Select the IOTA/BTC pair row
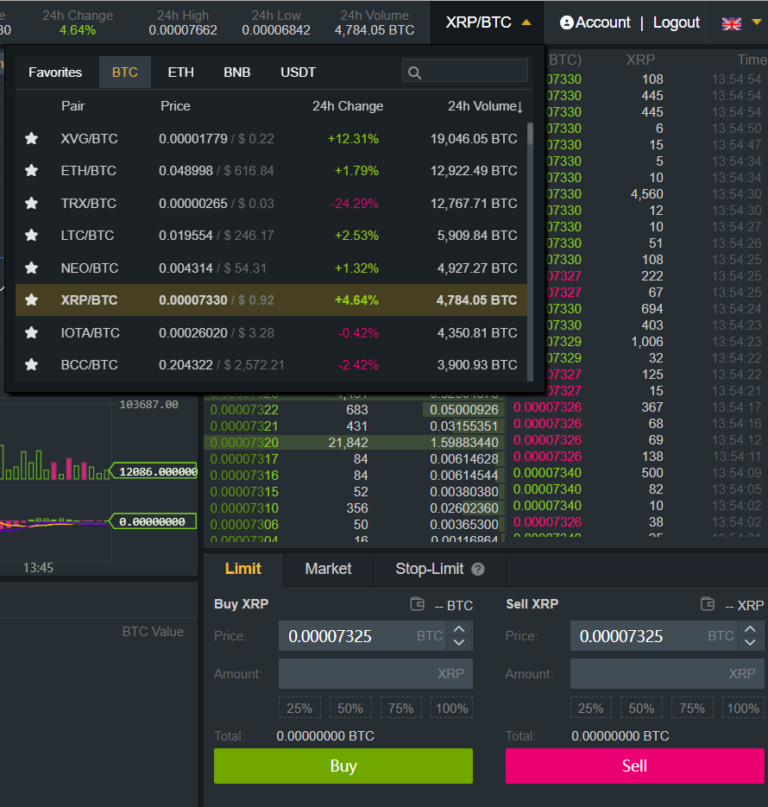The width and height of the screenshot is (768, 807). point(271,333)
